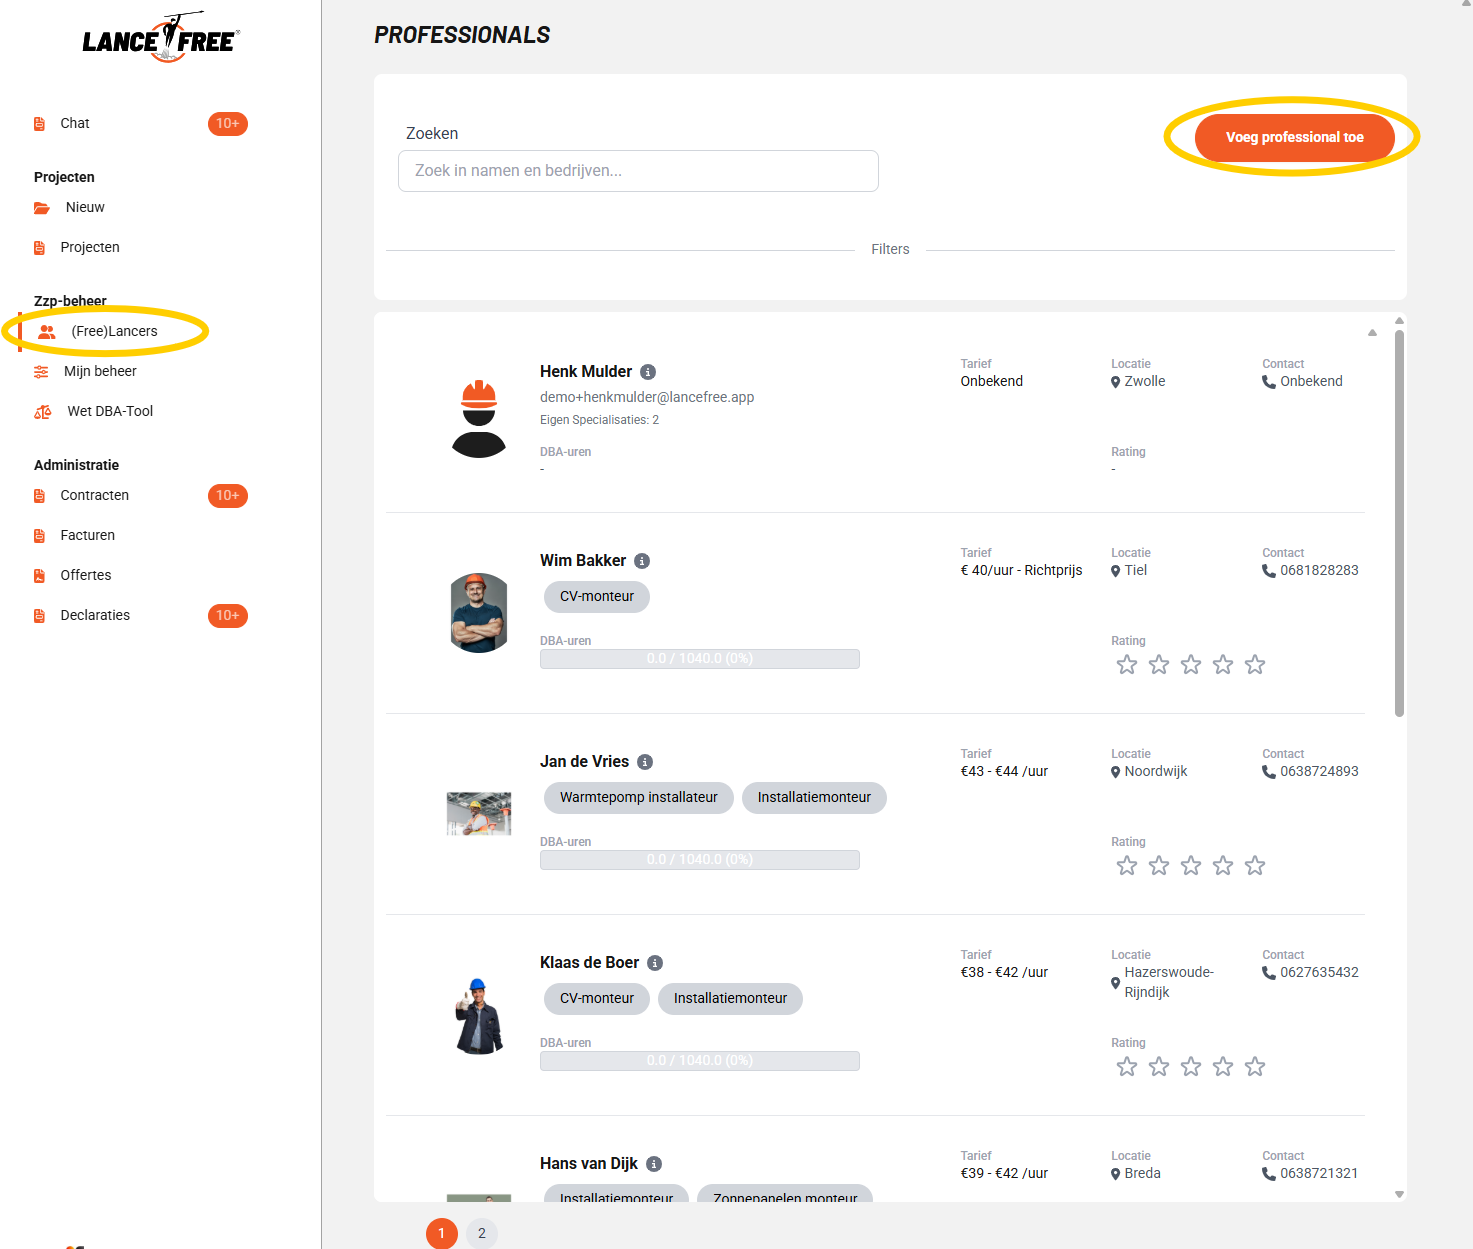1473x1249 pixels.
Task: Give Jan de Vries one star
Action: tap(1127, 866)
